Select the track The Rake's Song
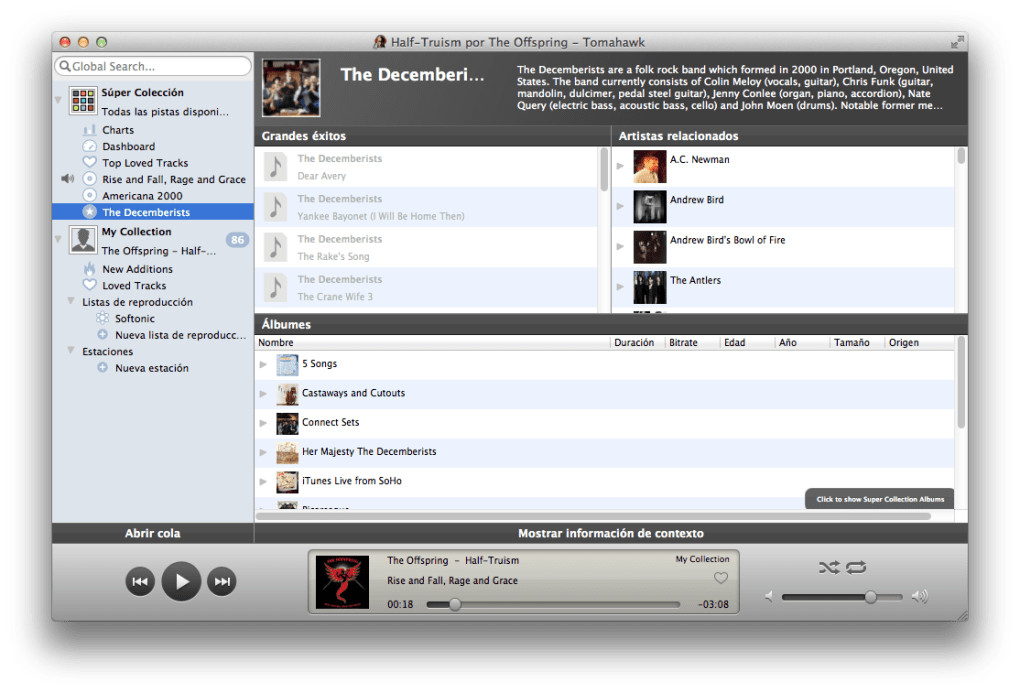This screenshot has width=1020, height=693. tap(426, 247)
